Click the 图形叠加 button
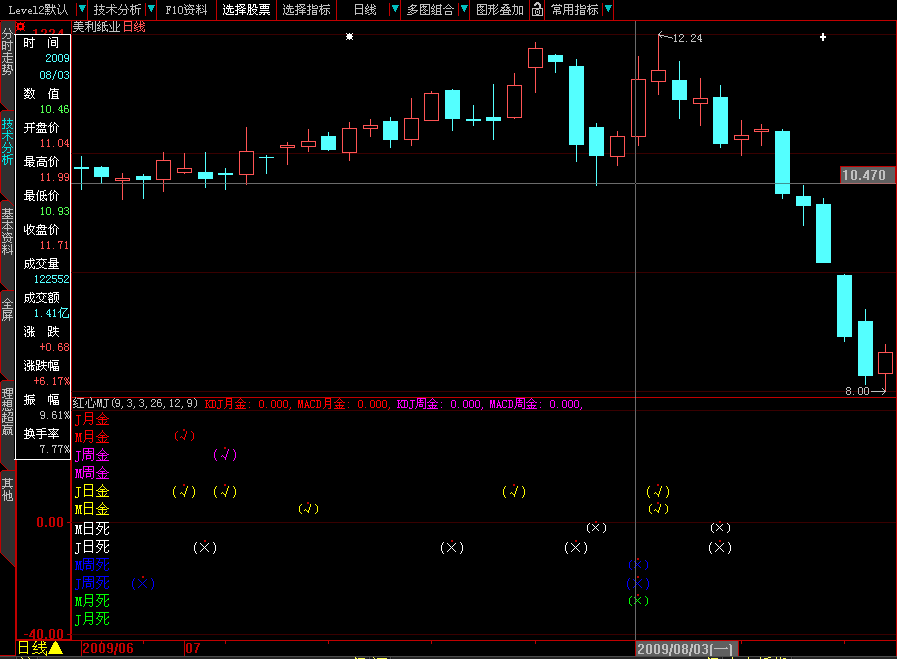The image size is (897, 659). click(x=500, y=10)
